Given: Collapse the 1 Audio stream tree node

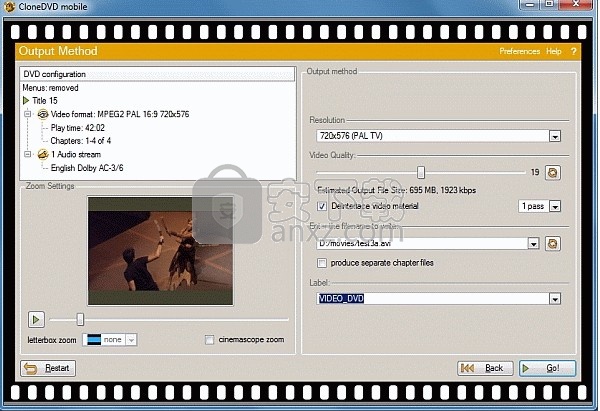Looking at the screenshot, I should pyautogui.click(x=28, y=154).
